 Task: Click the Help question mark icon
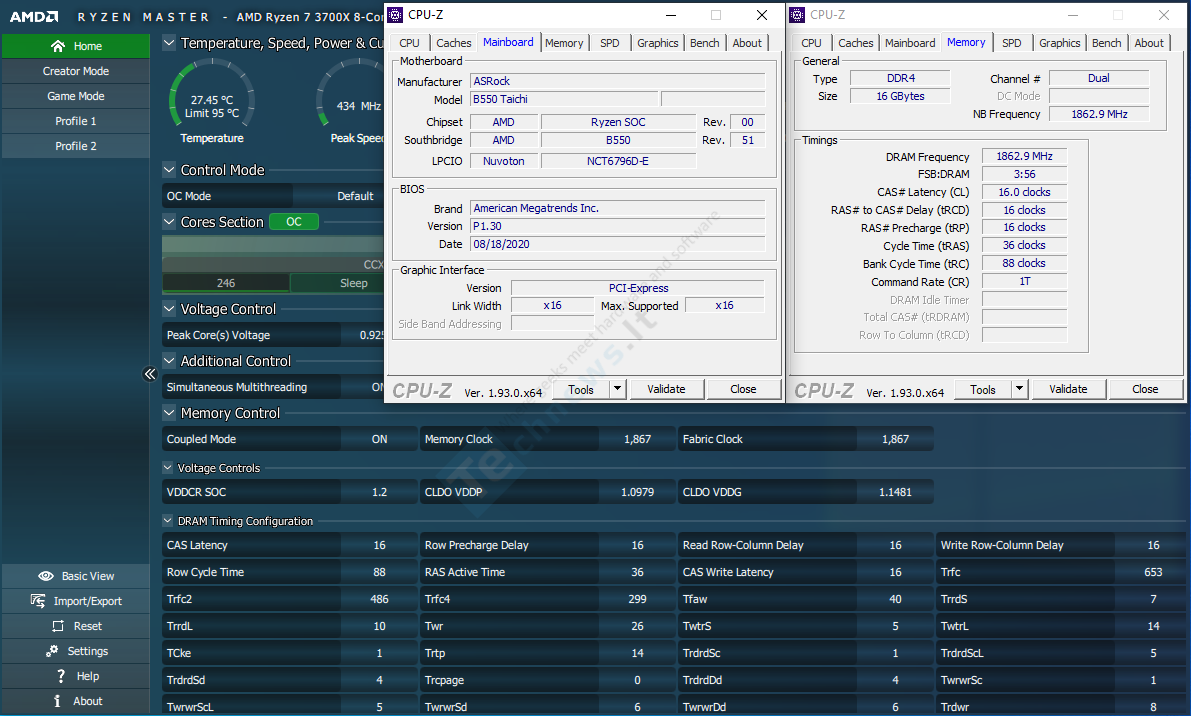click(61, 676)
